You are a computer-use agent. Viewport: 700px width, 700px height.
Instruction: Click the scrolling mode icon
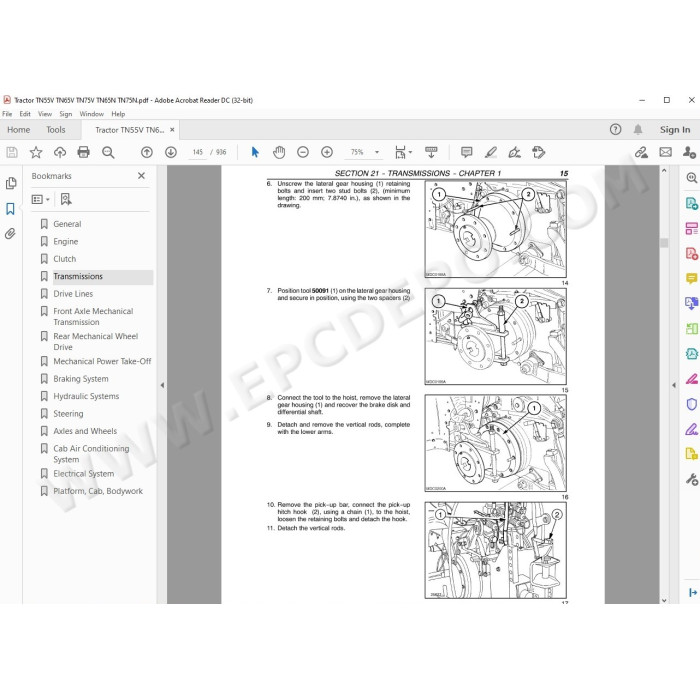tap(431, 153)
